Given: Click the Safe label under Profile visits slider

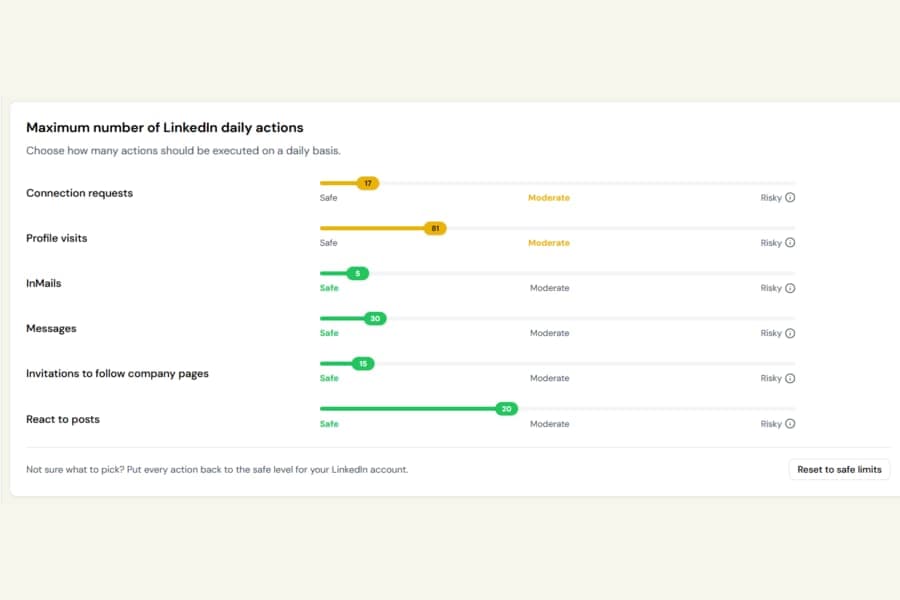Looking at the screenshot, I should (328, 243).
